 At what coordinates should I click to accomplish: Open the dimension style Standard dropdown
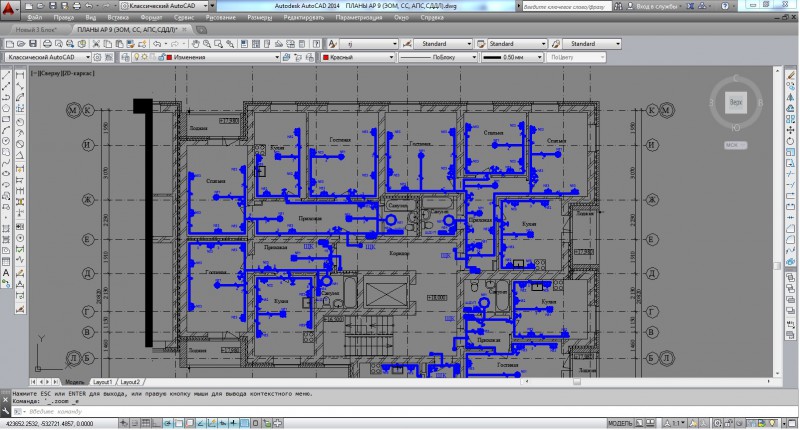click(443, 44)
